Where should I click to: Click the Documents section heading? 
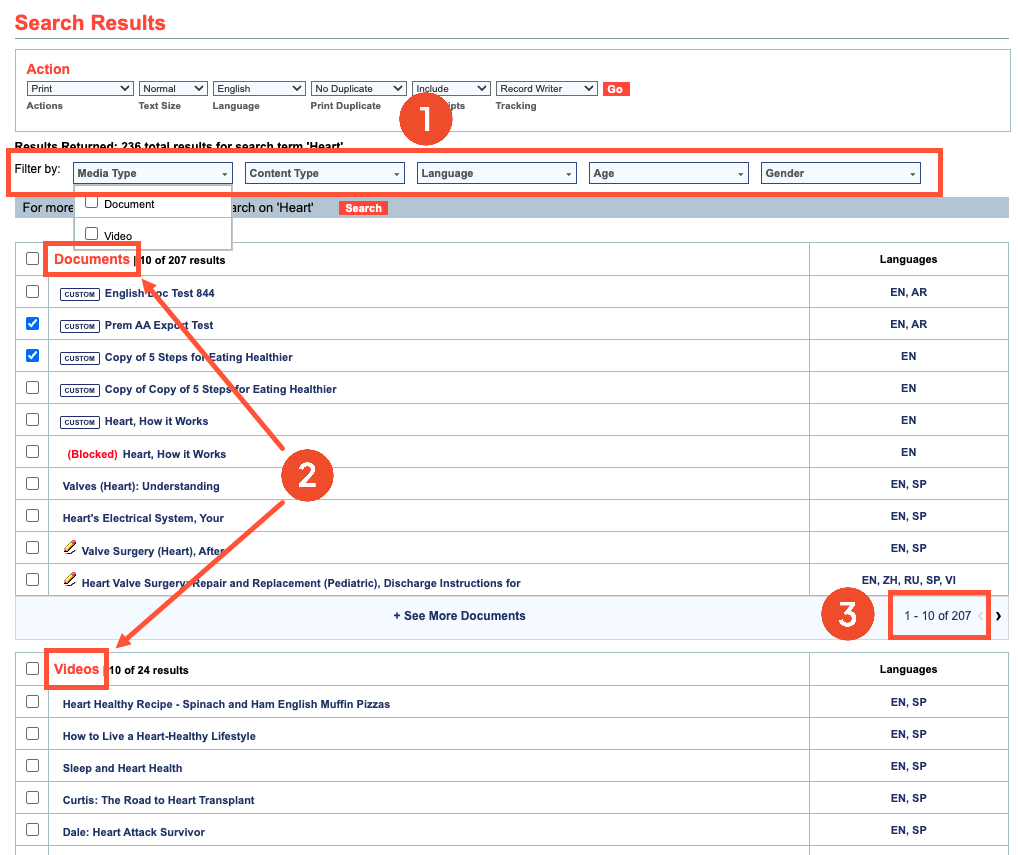click(x=91, y=258)
